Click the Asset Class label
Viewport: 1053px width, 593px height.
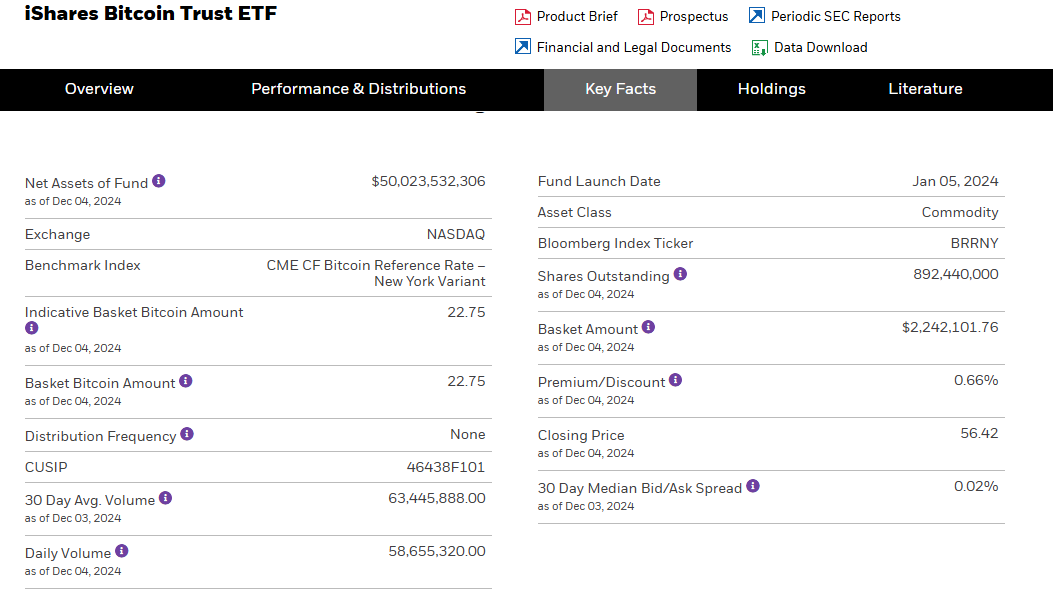click(574, 212)
